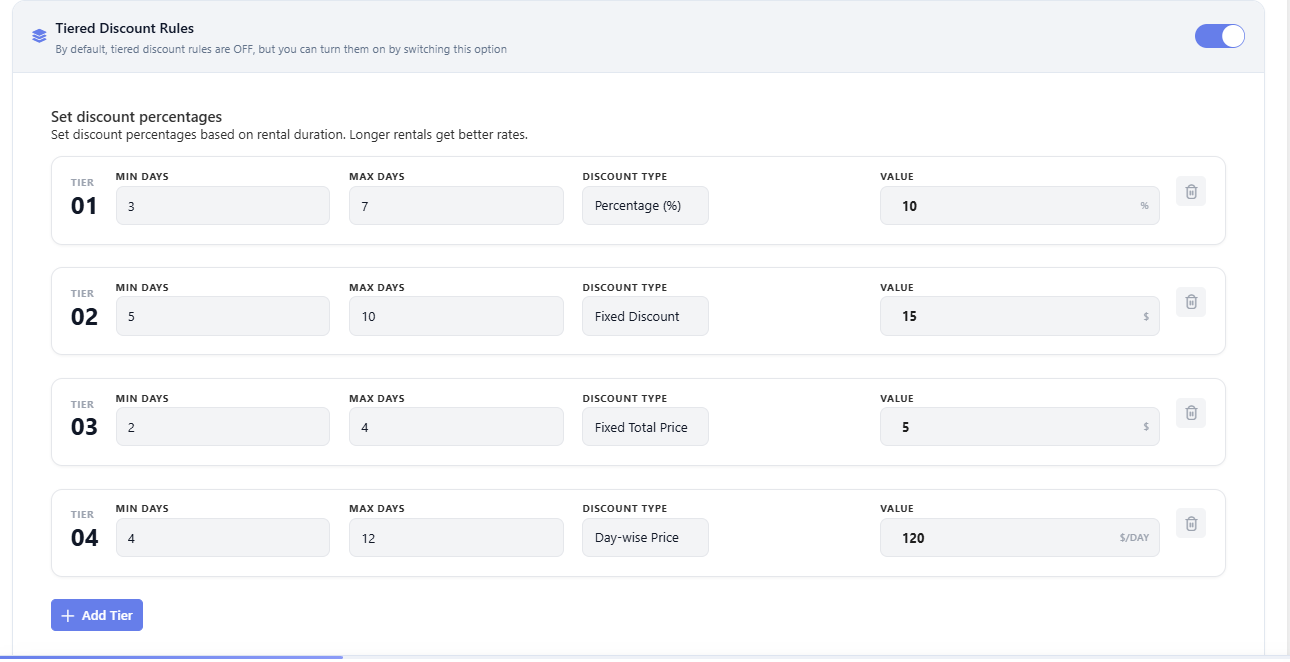Click the Tier 02 number label
1290x662 pixels.
[84, 317]
